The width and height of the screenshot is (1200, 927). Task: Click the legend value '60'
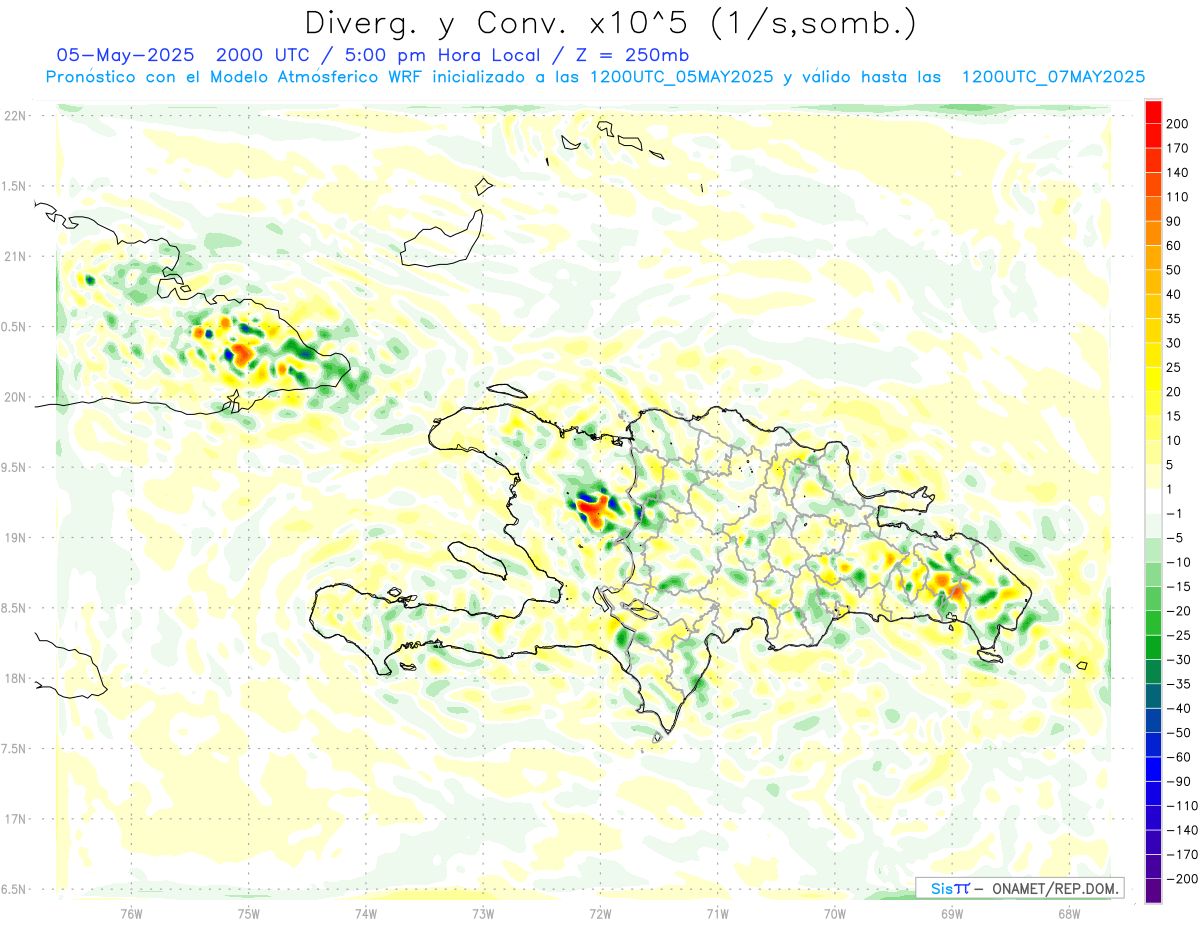pyautogui.click(x=1174, y=245)
